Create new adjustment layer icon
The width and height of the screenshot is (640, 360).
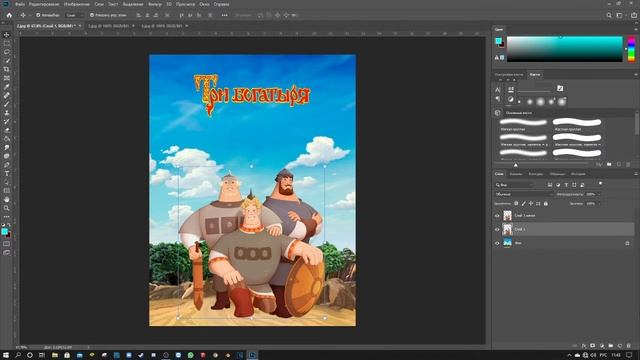point(602,346)
